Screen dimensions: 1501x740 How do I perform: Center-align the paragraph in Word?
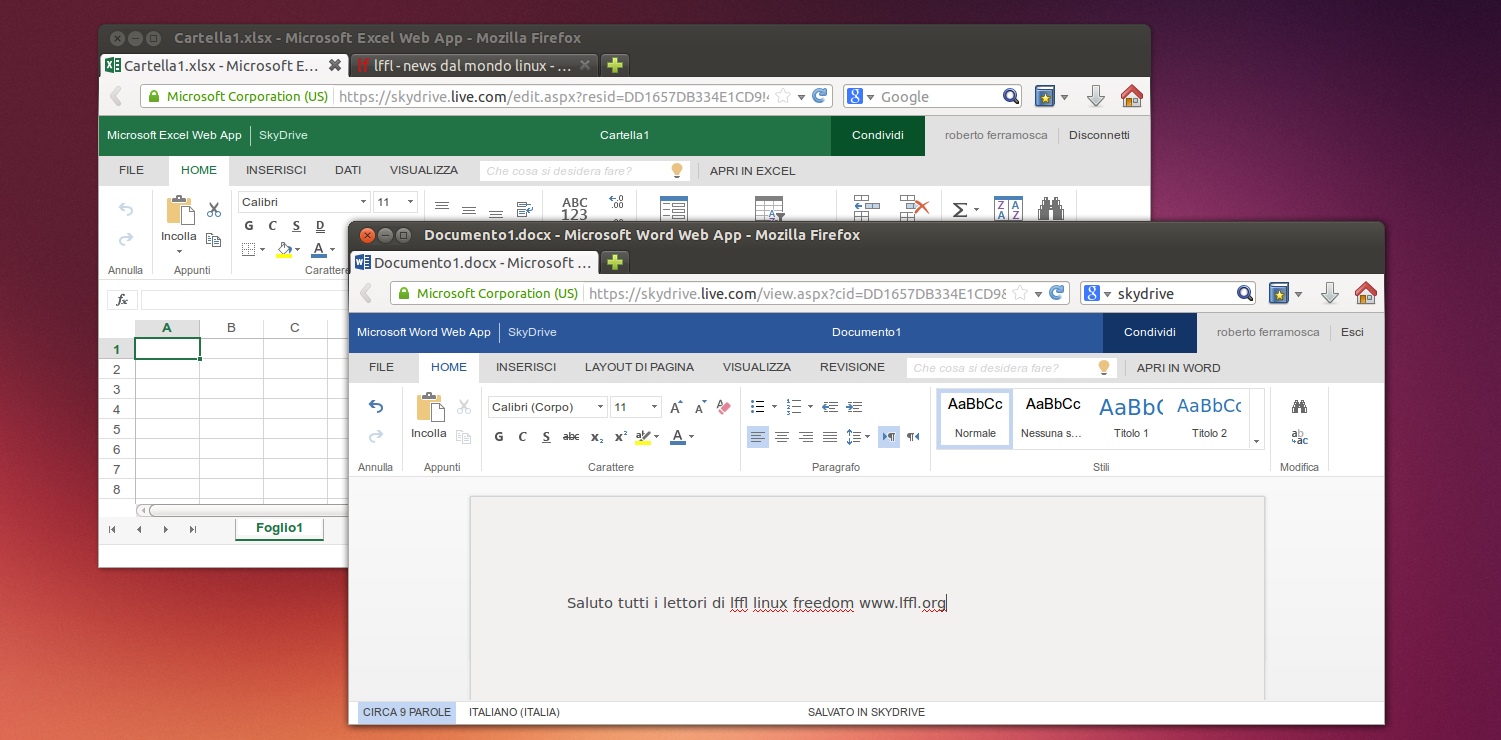click(782, 437)
